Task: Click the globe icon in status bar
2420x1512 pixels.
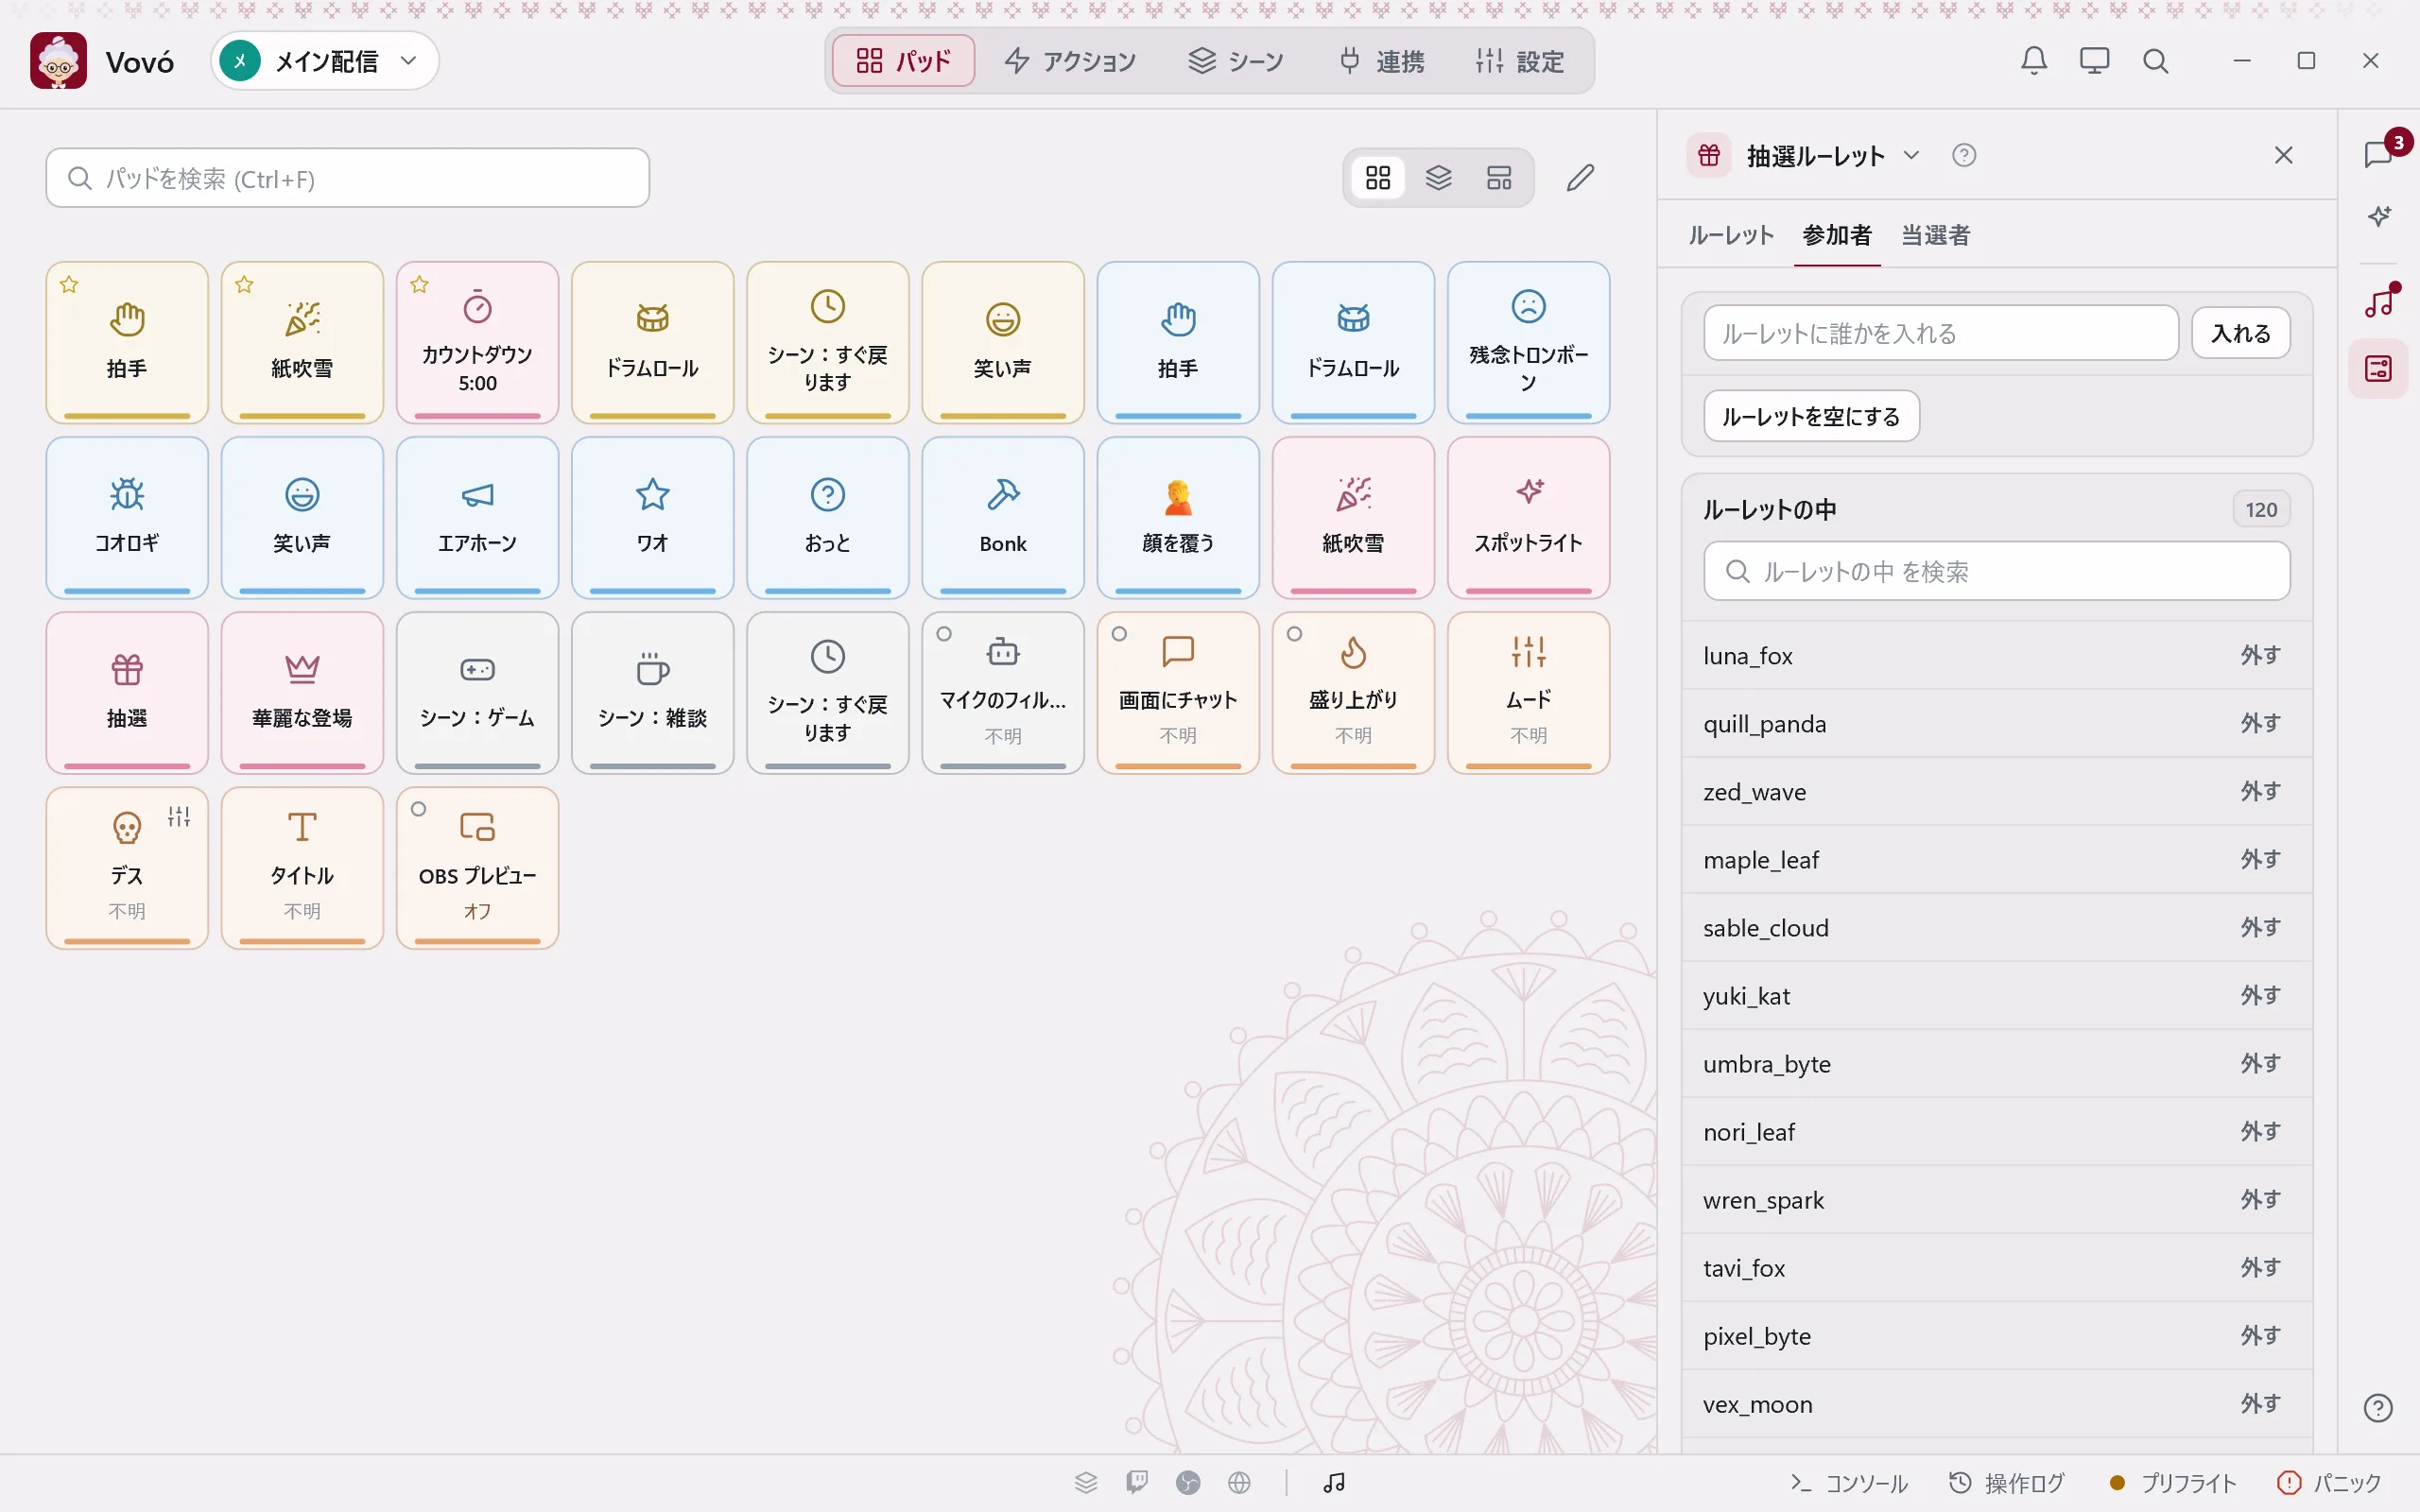Action: coord(1239,1482)
